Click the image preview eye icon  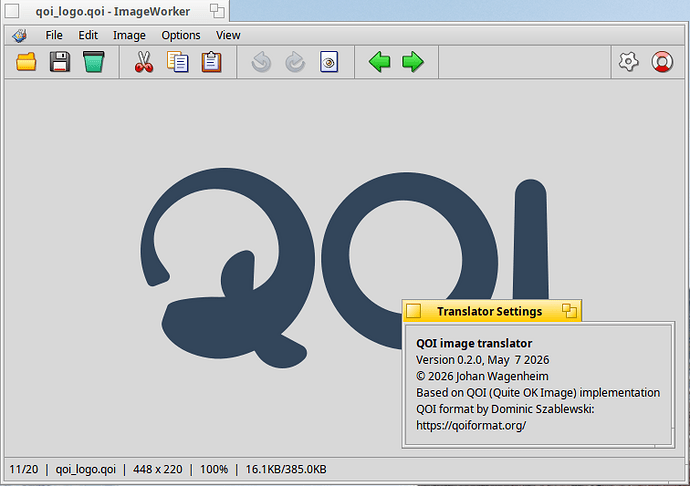point(329,62)
